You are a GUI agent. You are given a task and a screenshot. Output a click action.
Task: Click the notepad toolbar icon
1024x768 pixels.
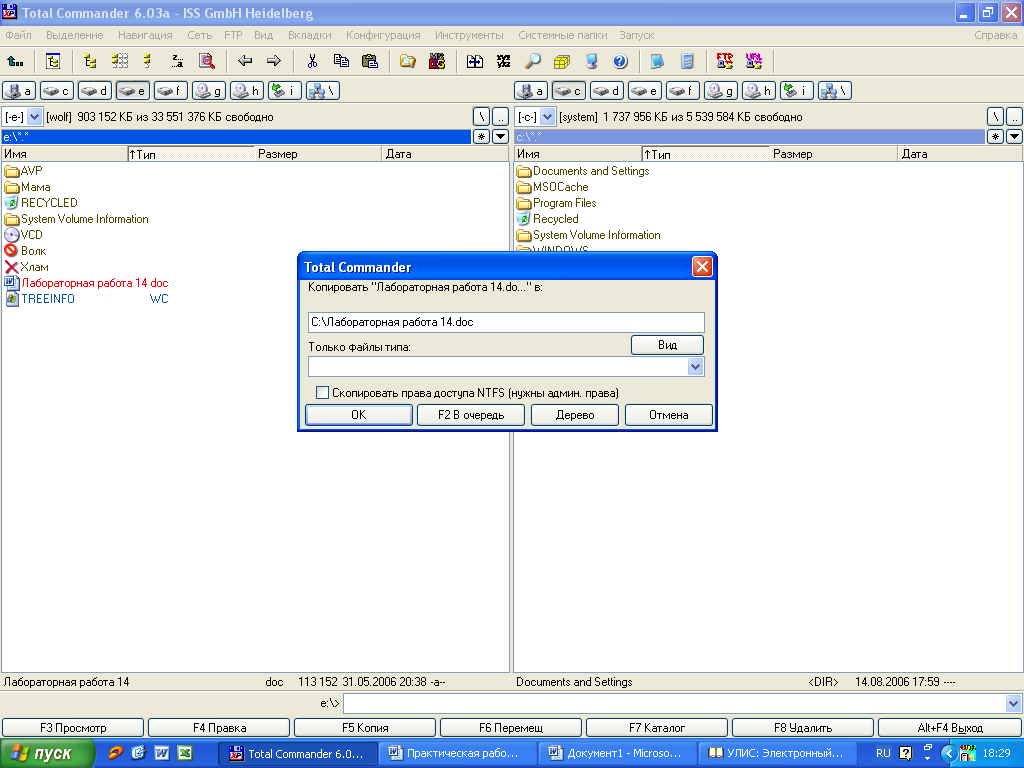click(657, 61)
